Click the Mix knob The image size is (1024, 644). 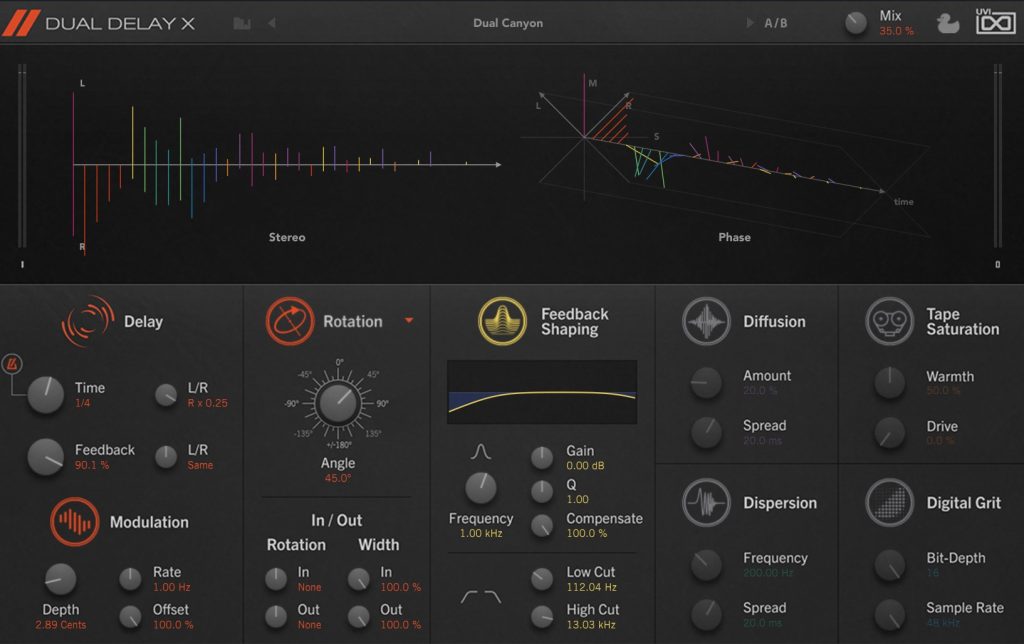coord(856,23)
